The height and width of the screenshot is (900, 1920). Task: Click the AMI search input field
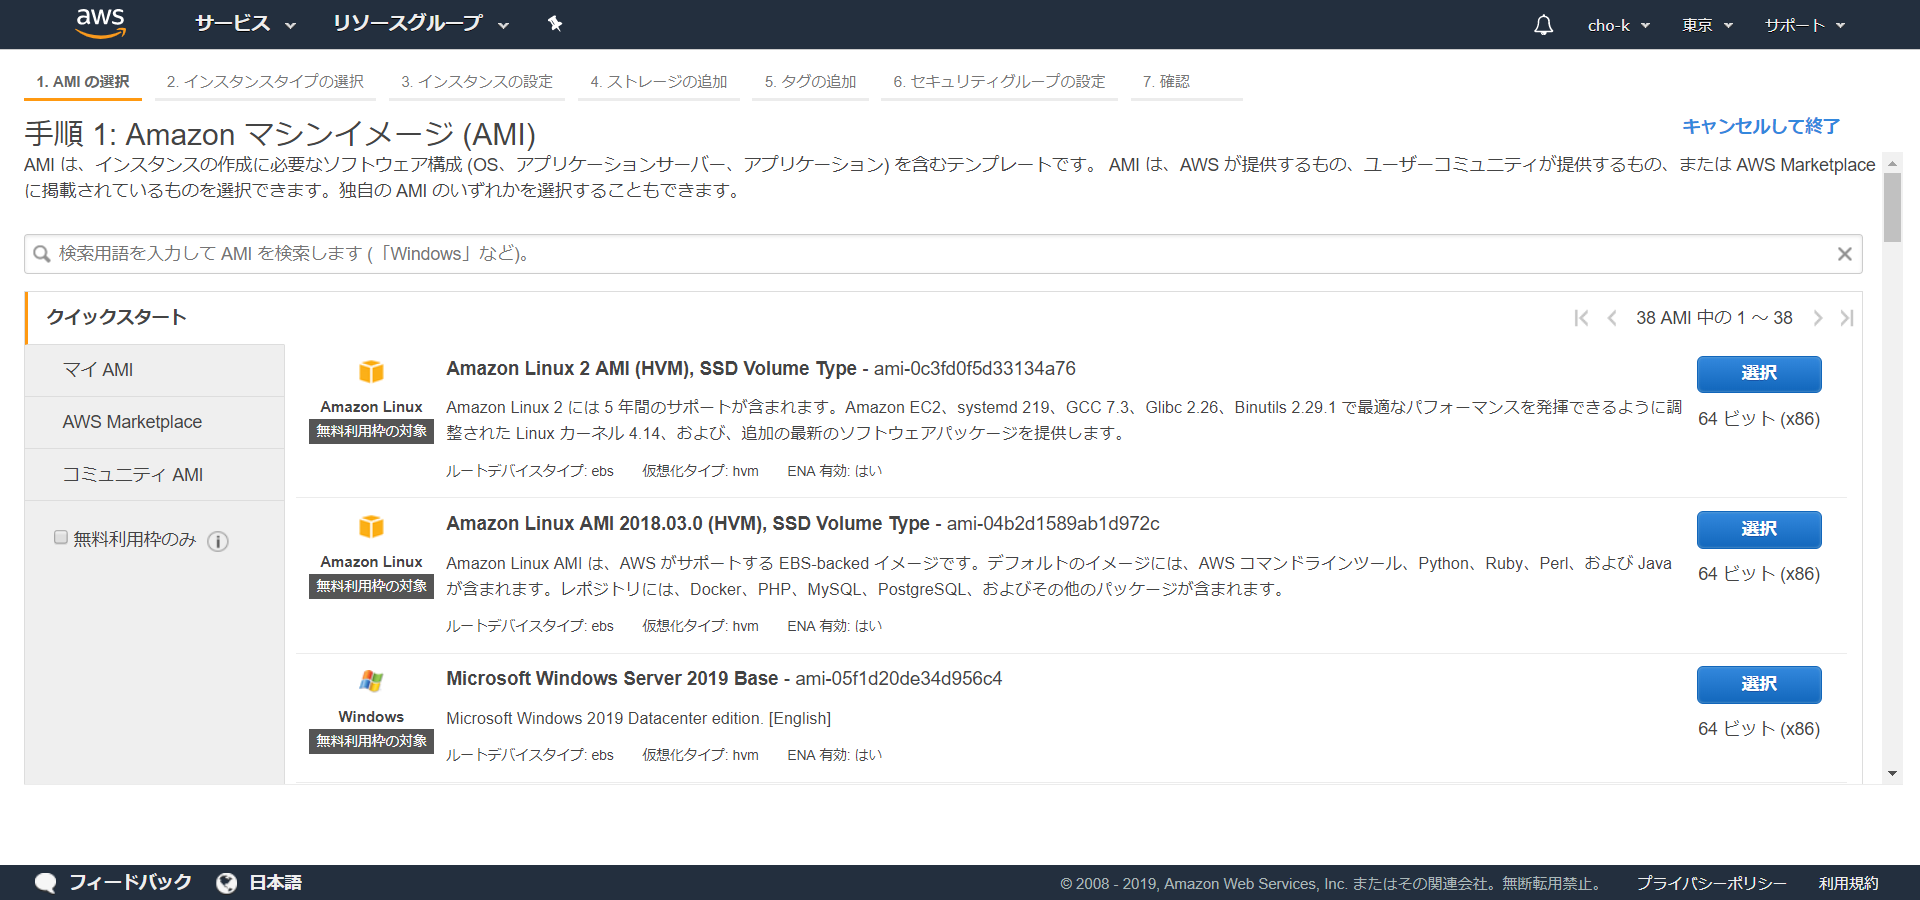[943, 254]
